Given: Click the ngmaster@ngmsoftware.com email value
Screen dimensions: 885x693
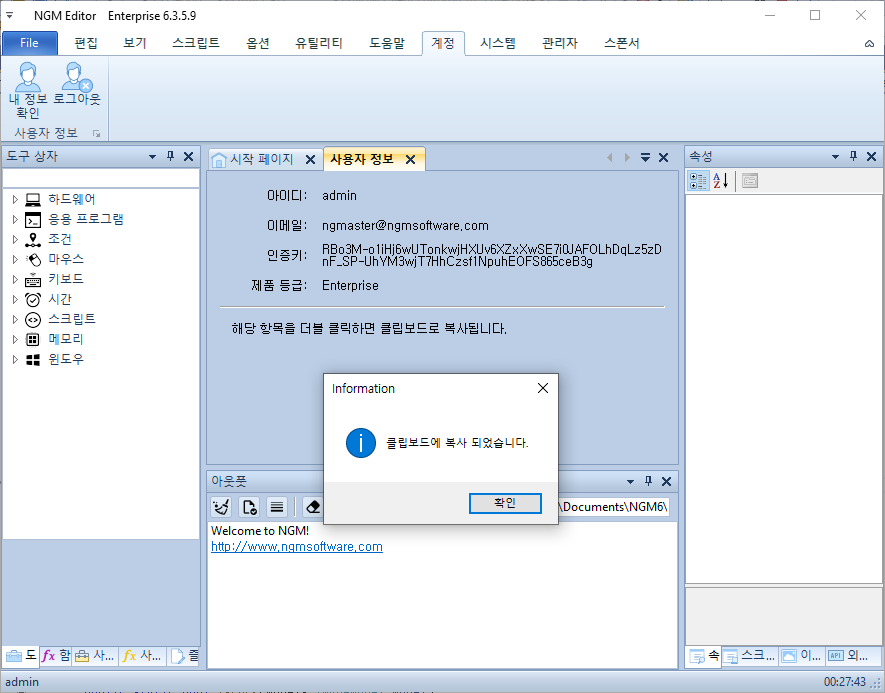Looking at the screenshot, I should [405, 226].
